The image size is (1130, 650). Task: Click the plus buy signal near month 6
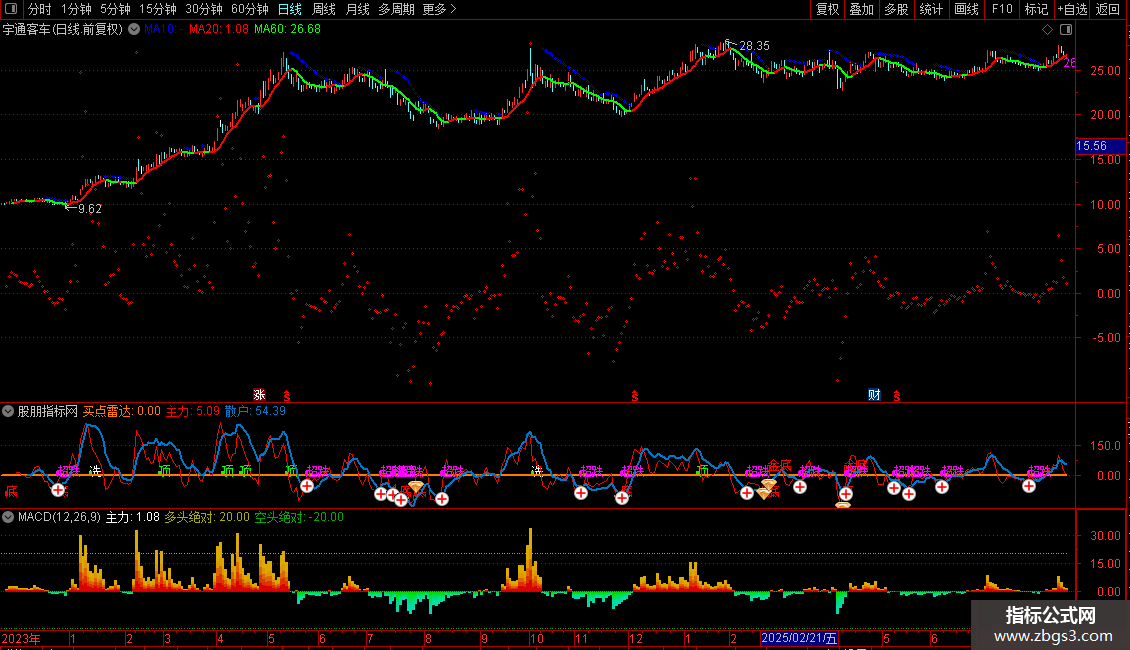coord(307,486)
